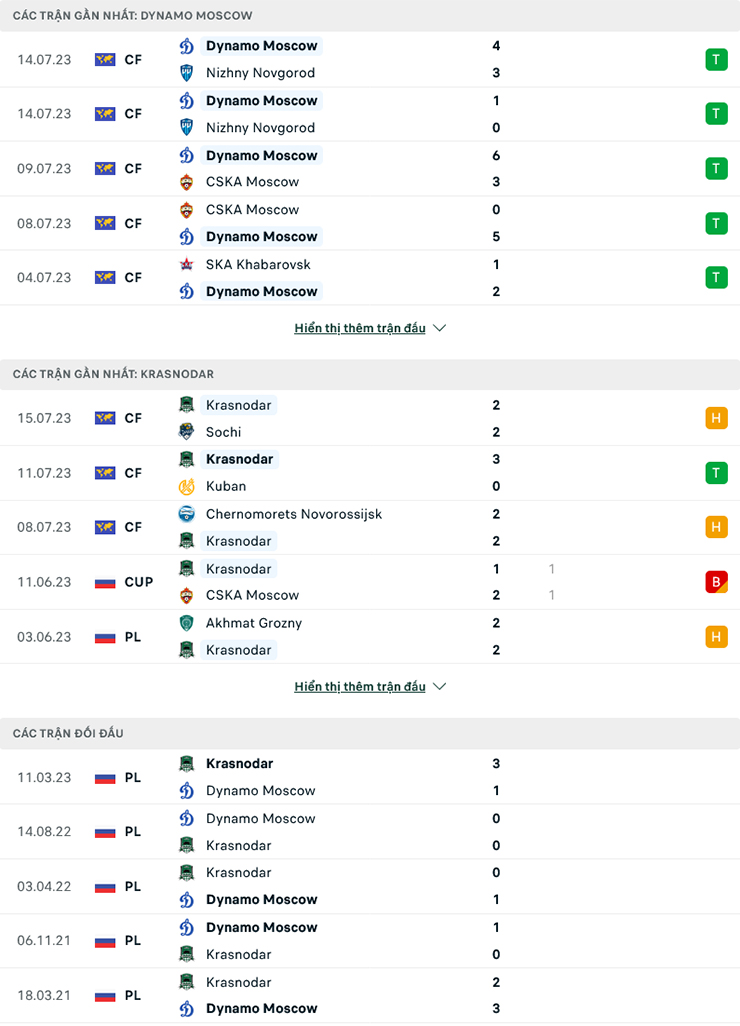Select the Akhmat Grozny team crest

pos(186,622)
